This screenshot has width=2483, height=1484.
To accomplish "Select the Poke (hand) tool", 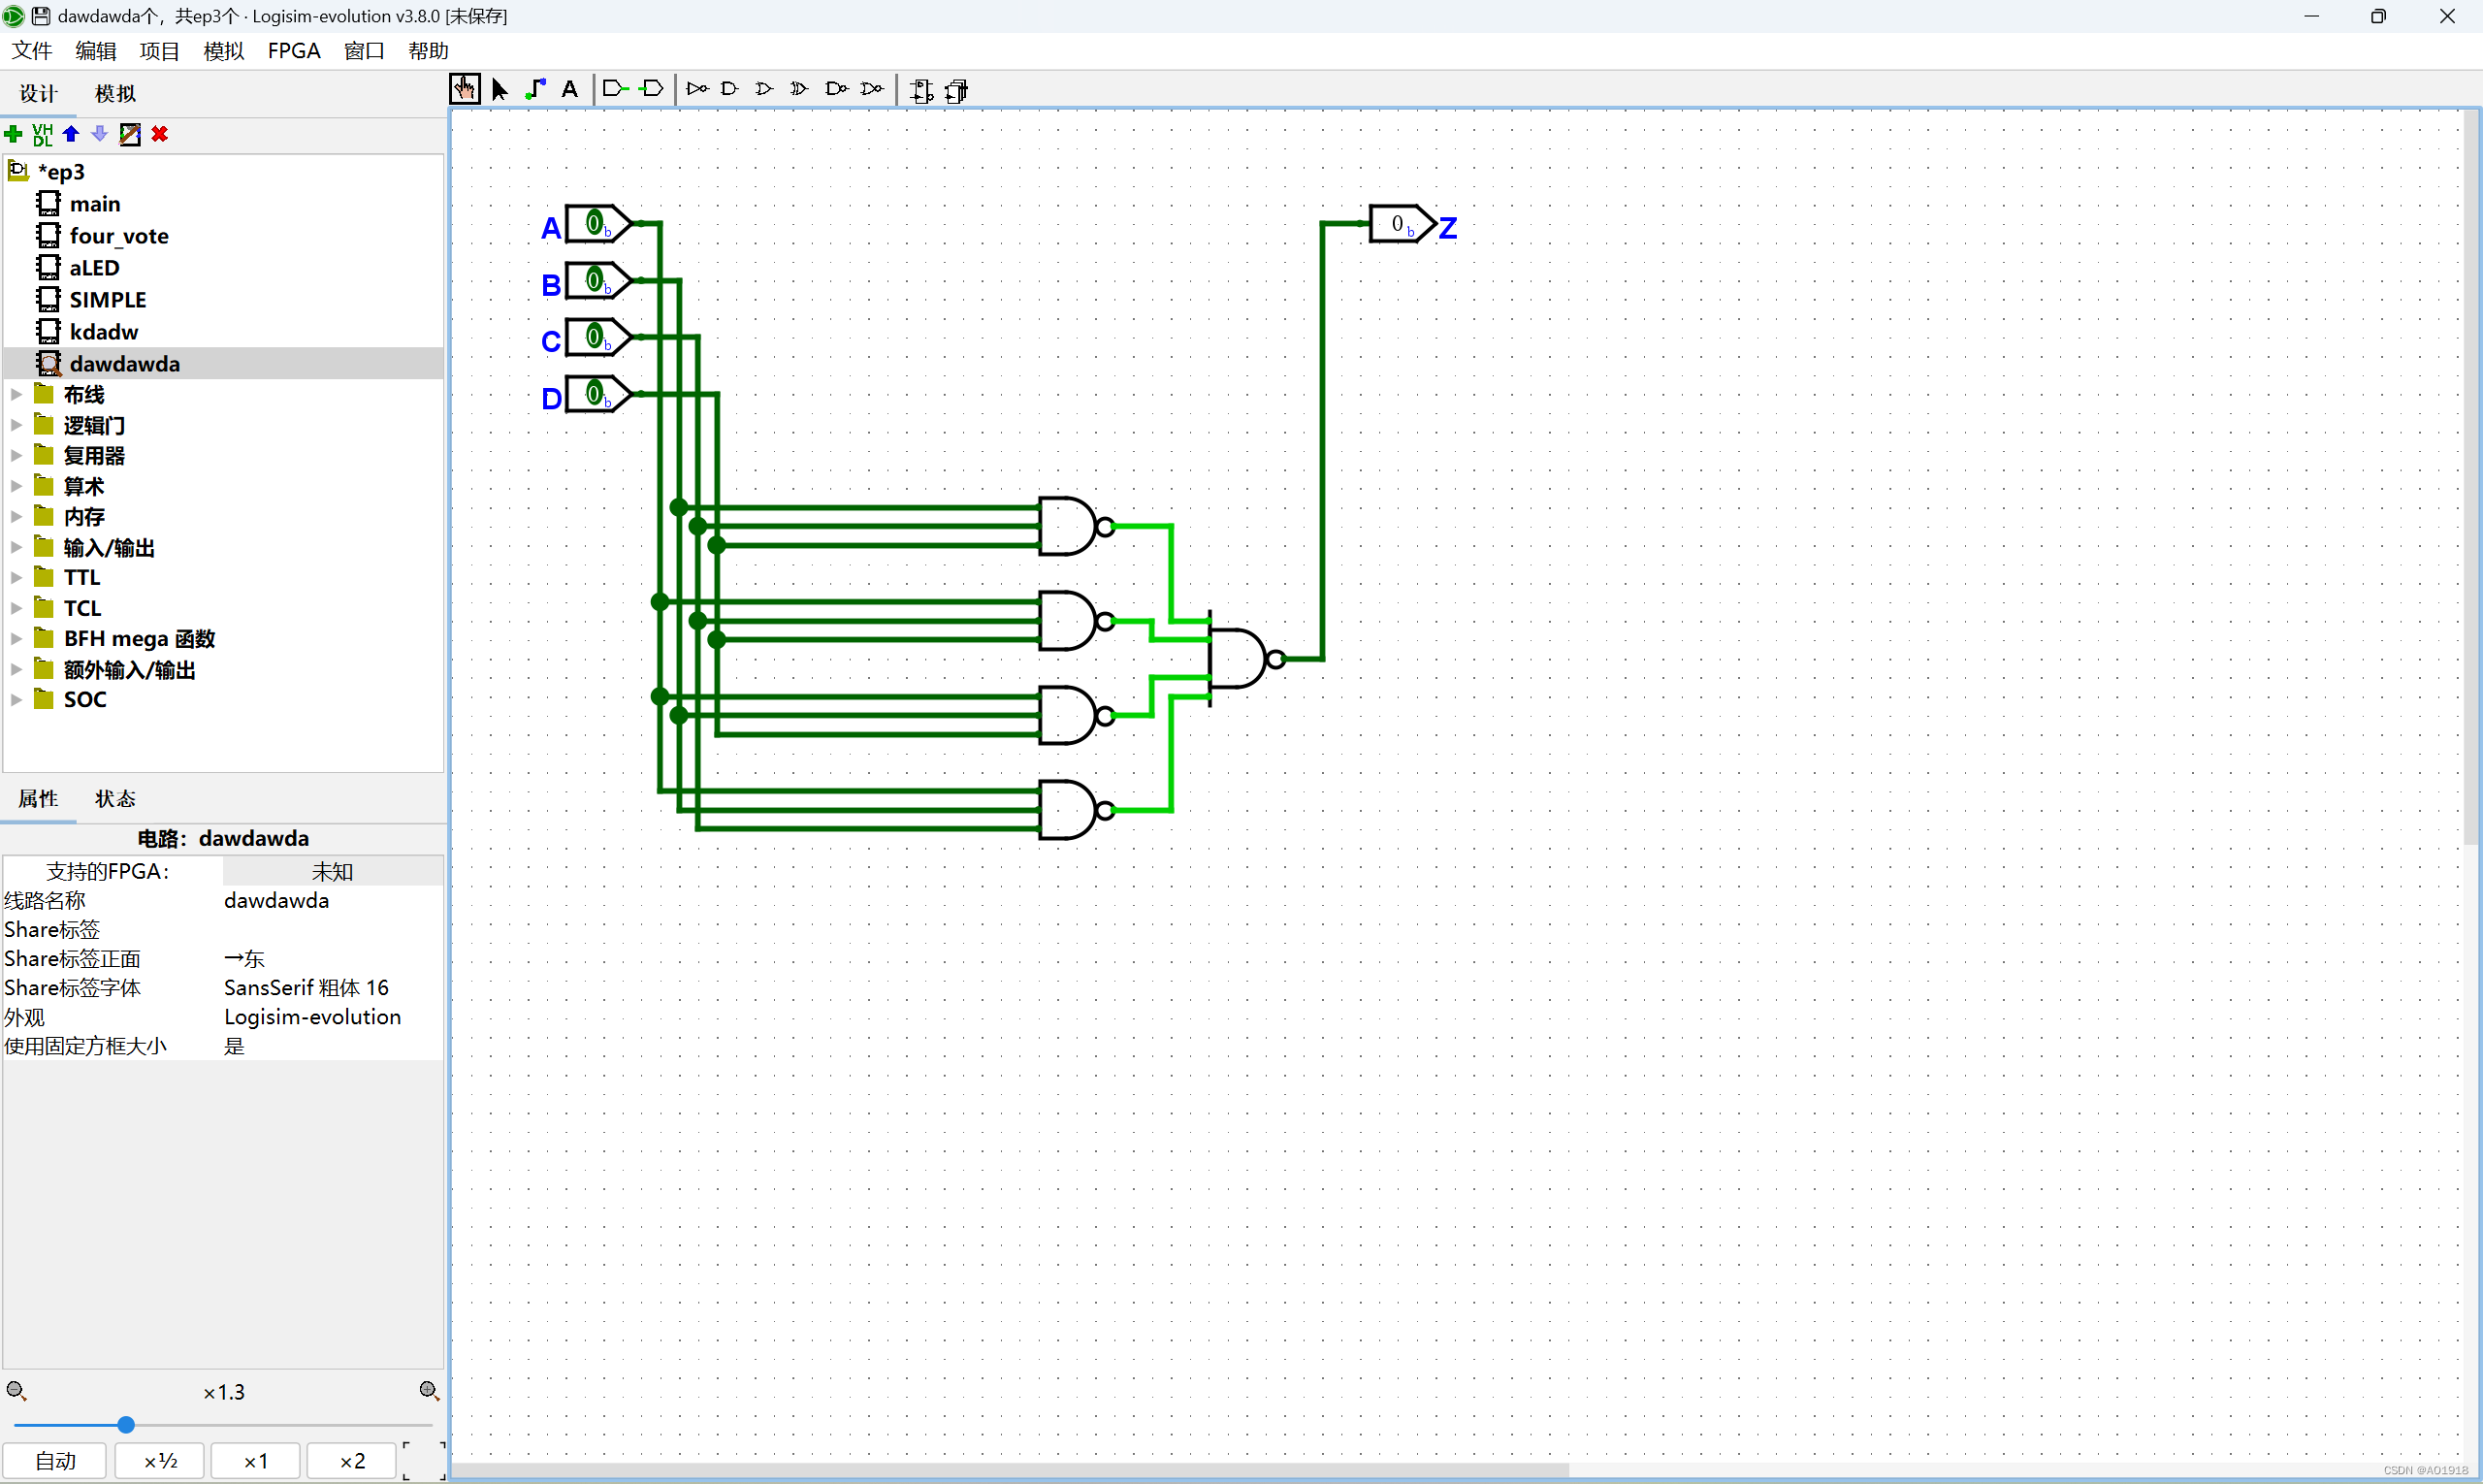I will [464, 89].
